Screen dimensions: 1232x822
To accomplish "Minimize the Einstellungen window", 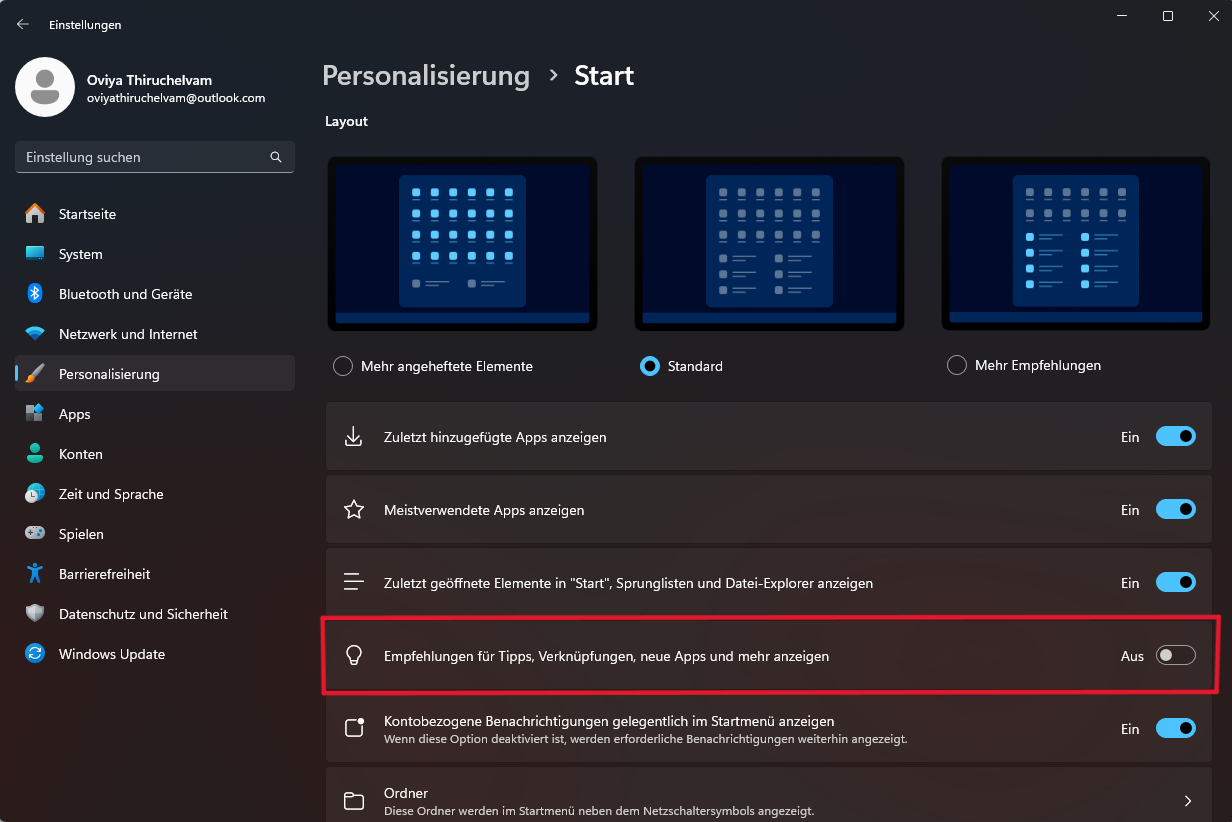I will [x=1122, y=16].
